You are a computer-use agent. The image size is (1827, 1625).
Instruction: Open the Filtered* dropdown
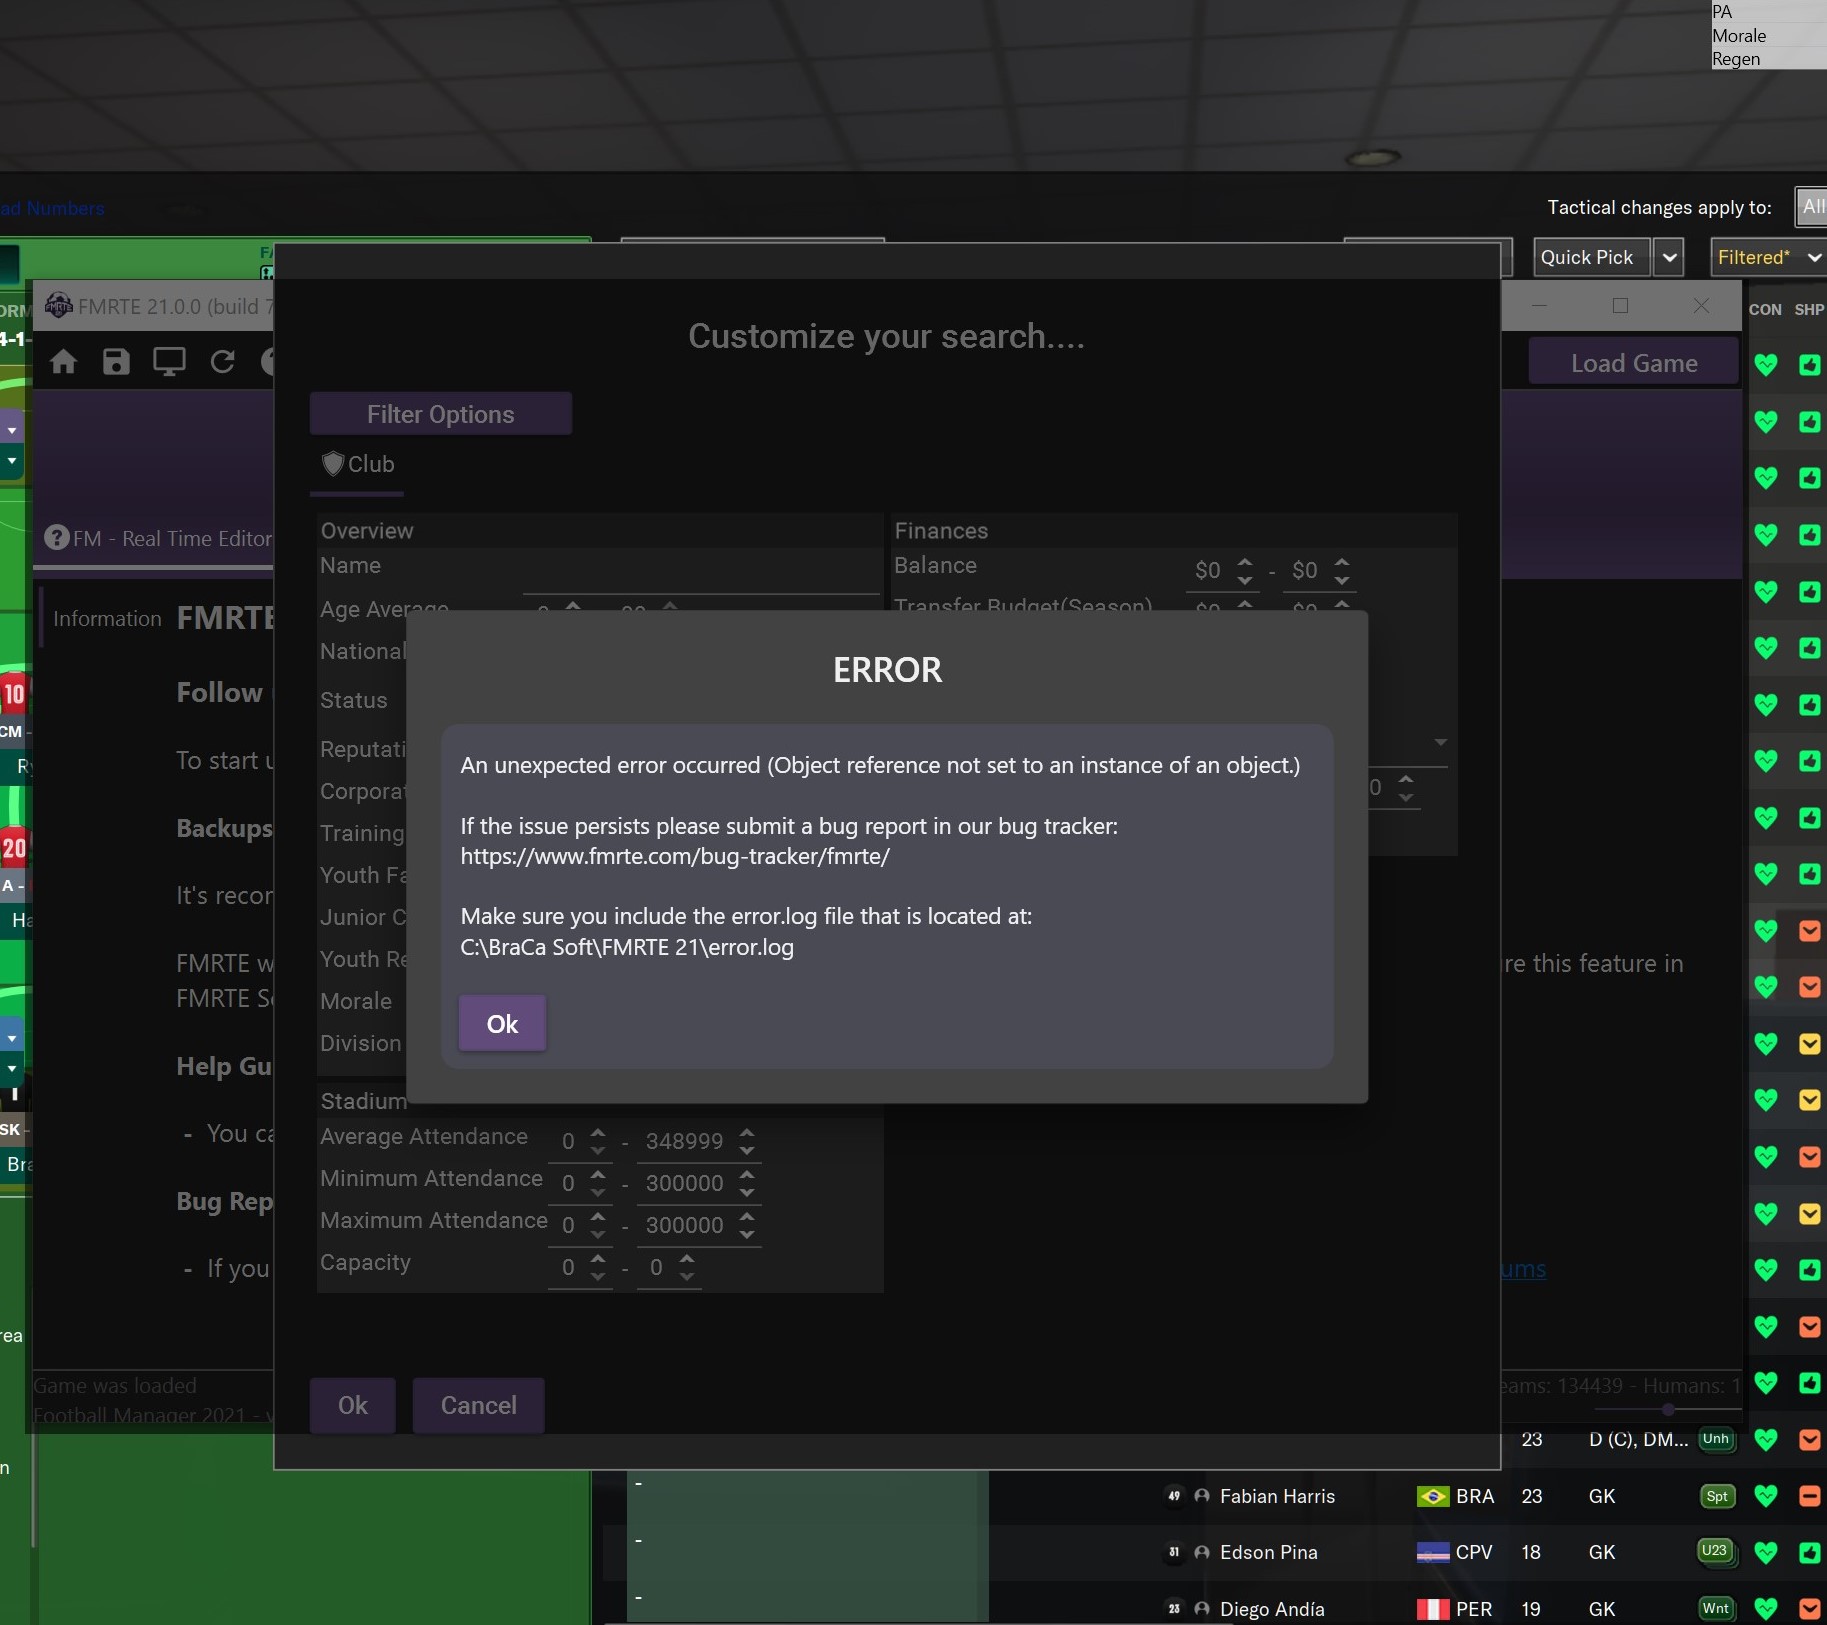[1769, 257]
